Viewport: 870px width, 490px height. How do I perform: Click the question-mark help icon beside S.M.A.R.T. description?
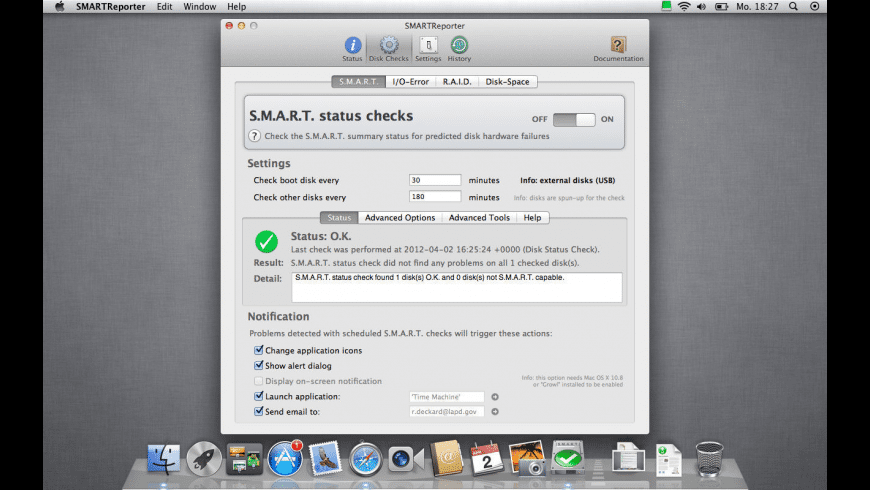tap(254, 136)
